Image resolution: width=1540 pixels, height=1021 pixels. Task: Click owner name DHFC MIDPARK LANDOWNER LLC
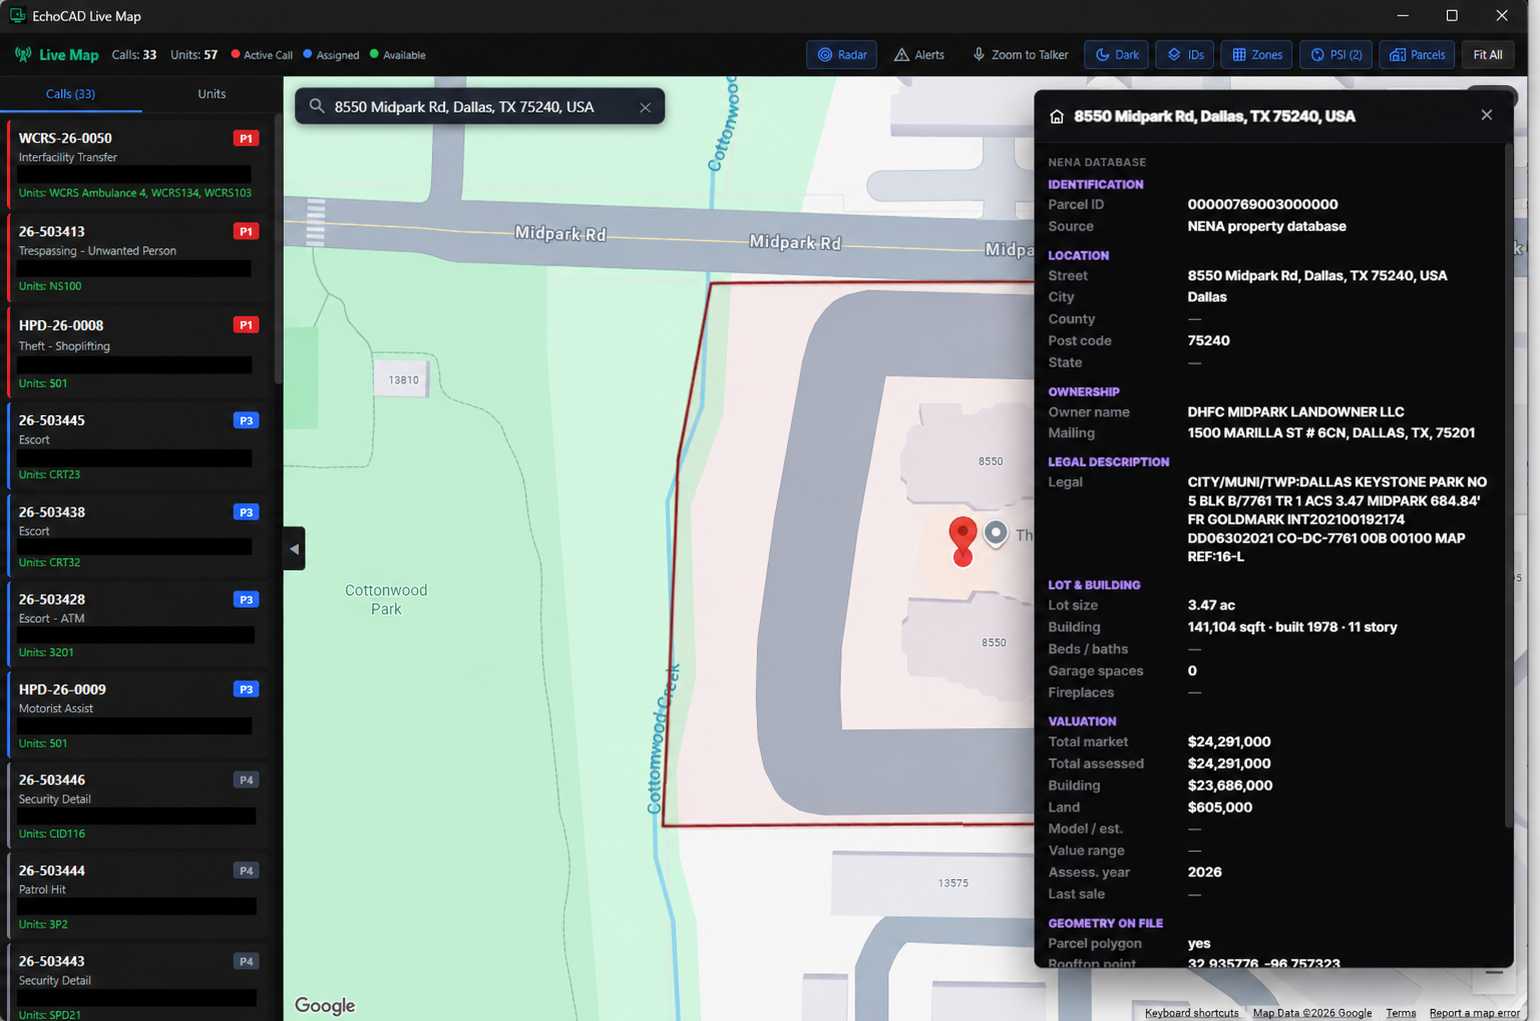1295,412
